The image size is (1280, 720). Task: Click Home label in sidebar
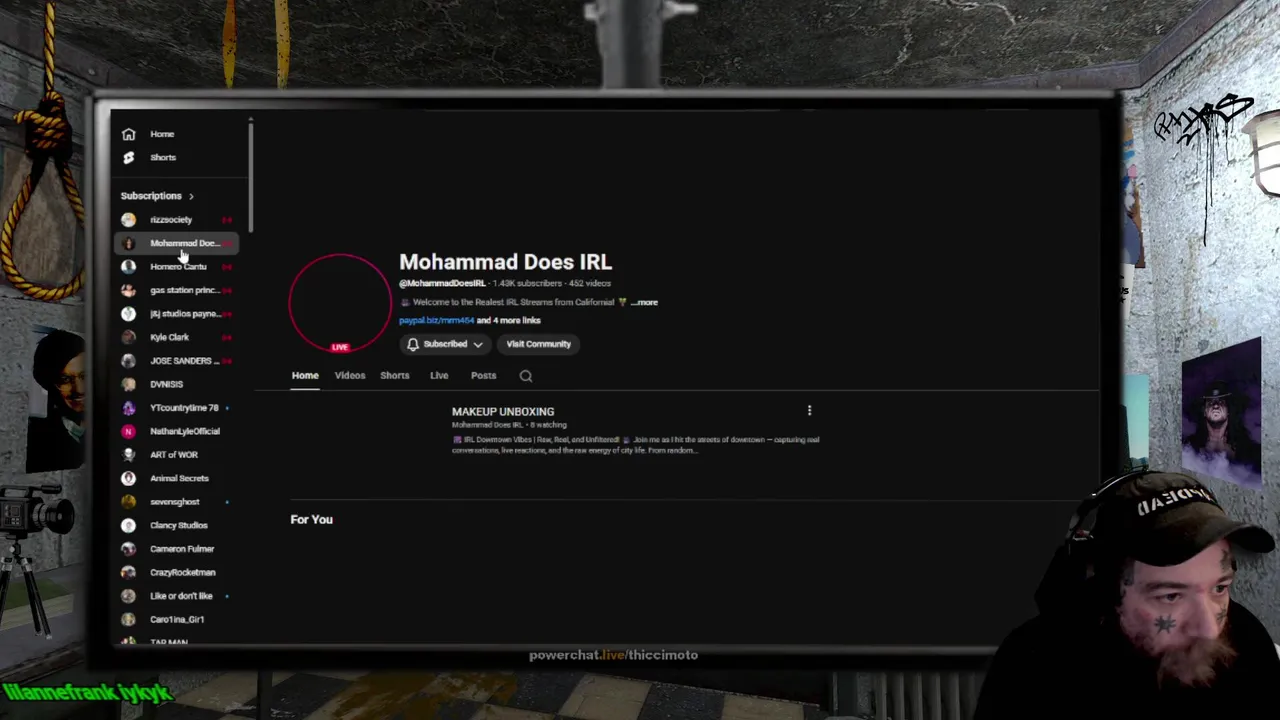[162, 134]
